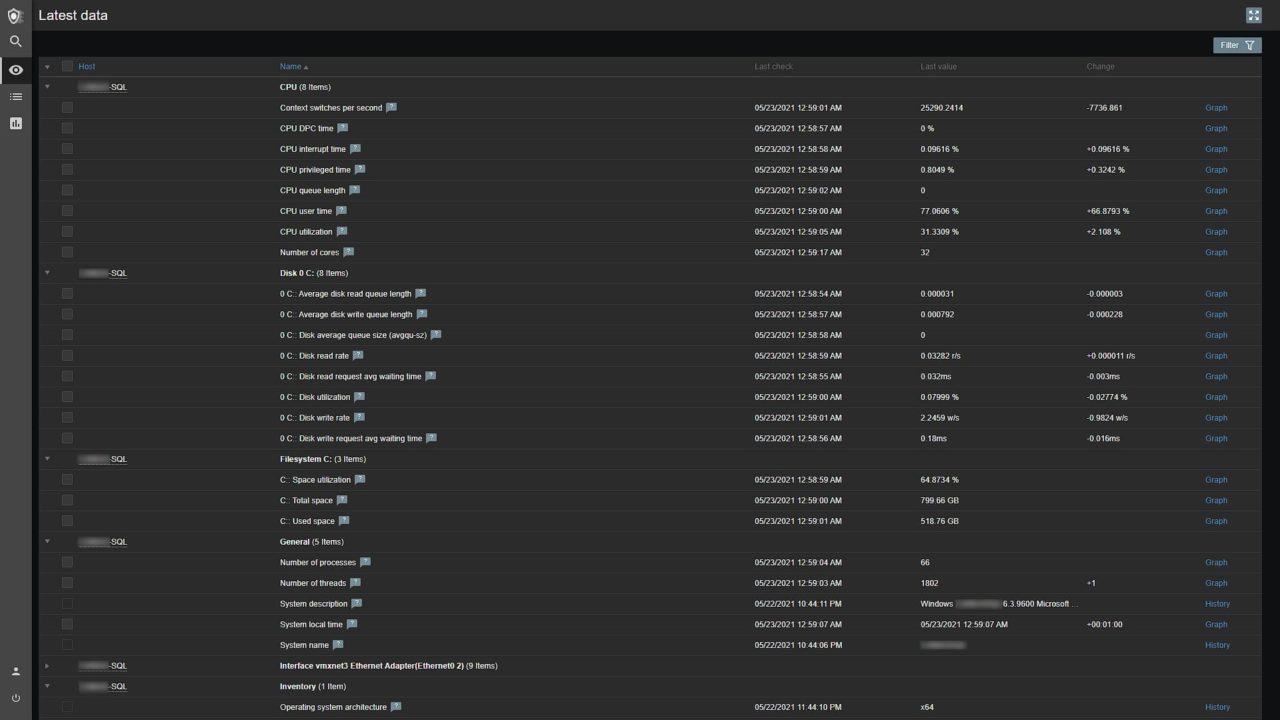
Task: Check the checkbox beside Number of processes
Action: pyautogui.click(x=67, y=562)
